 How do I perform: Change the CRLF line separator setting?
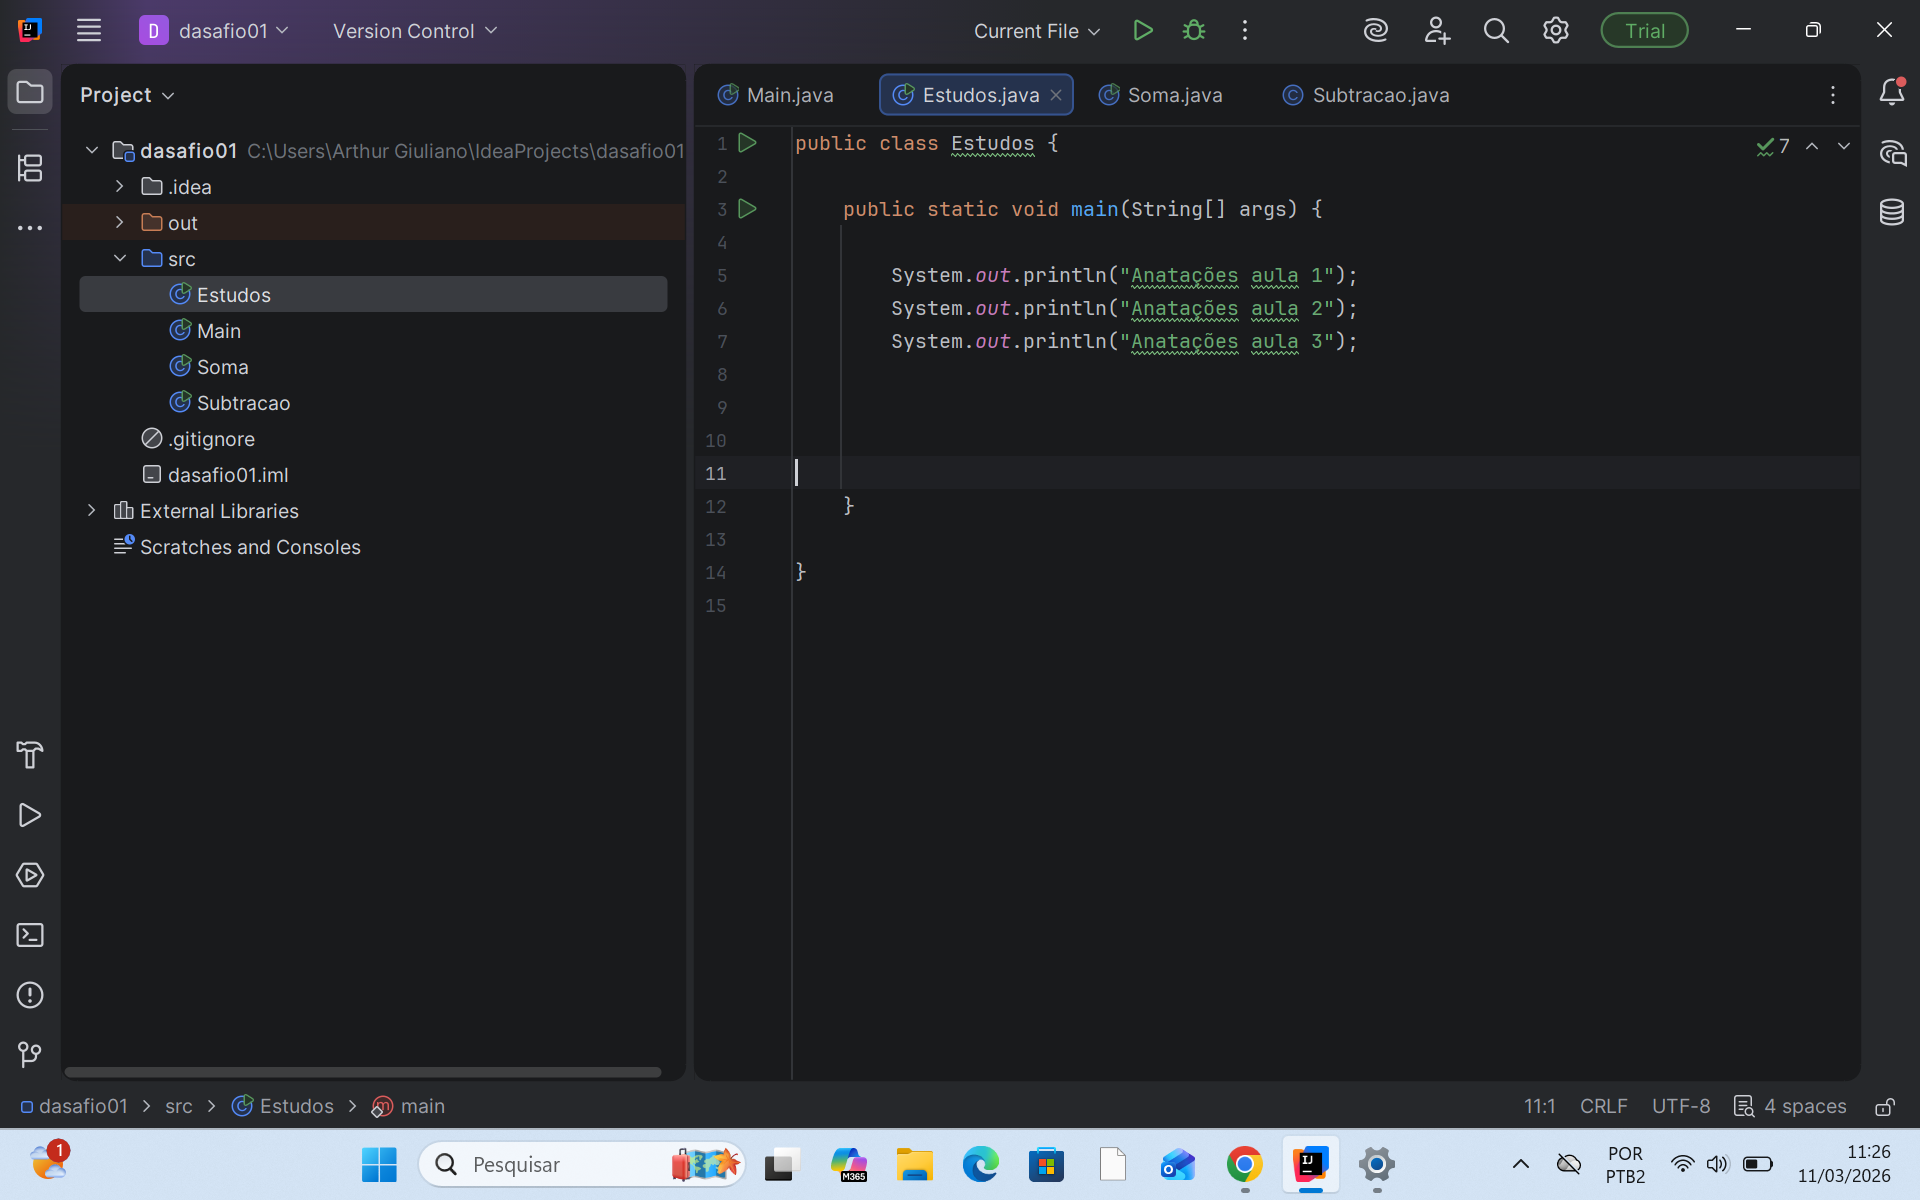tap(1603, 1106)
